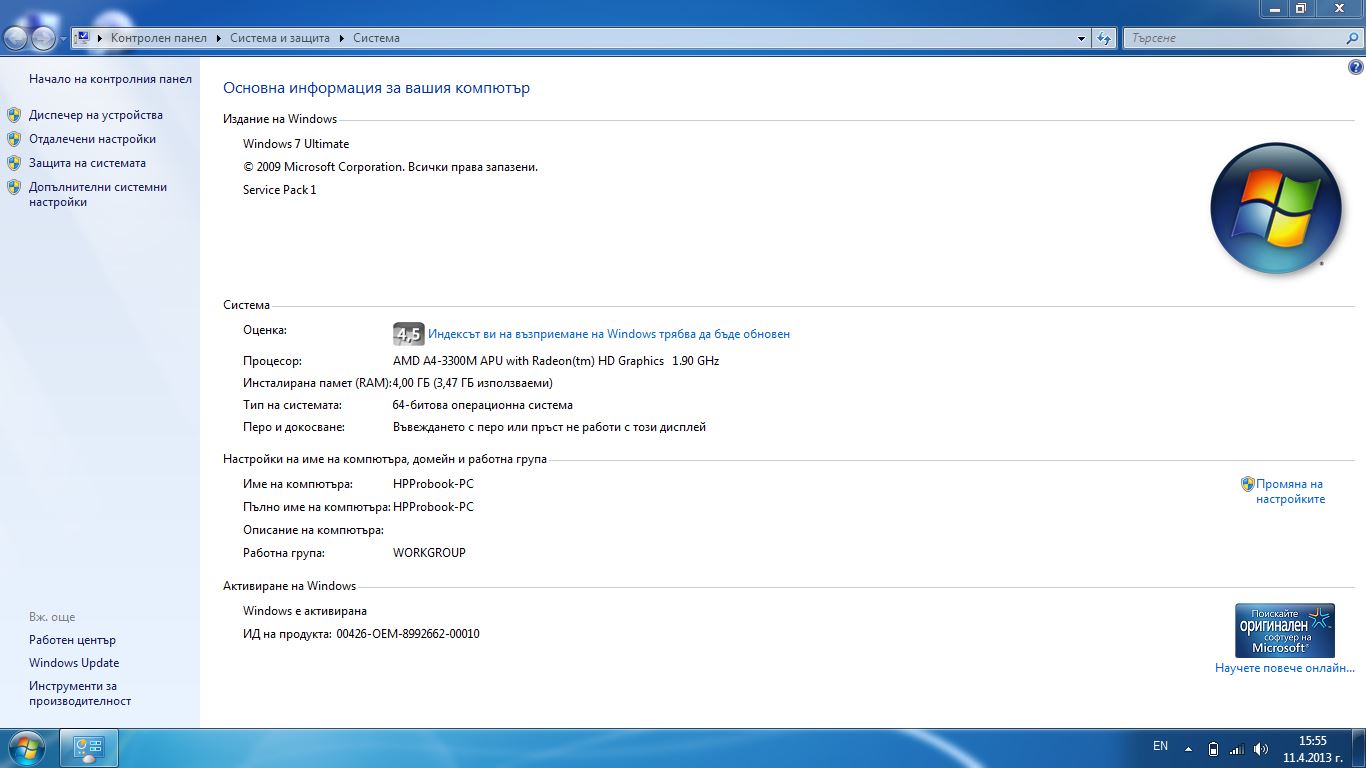Click the 4,5 Windows Experience rating badge
Image resolution: width=1366 pixels, height=768 pixels.
(408, 334)
